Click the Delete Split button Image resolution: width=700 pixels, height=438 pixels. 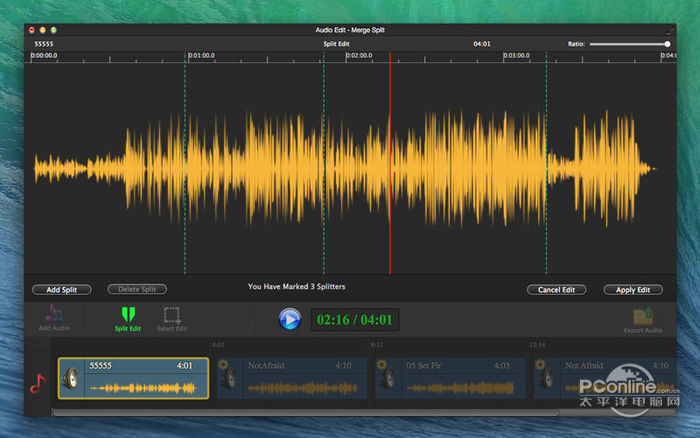(136, 290)
